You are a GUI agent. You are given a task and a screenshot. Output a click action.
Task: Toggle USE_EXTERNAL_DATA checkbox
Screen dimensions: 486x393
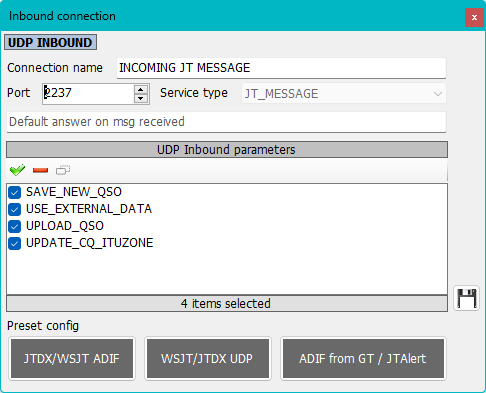[15, 209]
